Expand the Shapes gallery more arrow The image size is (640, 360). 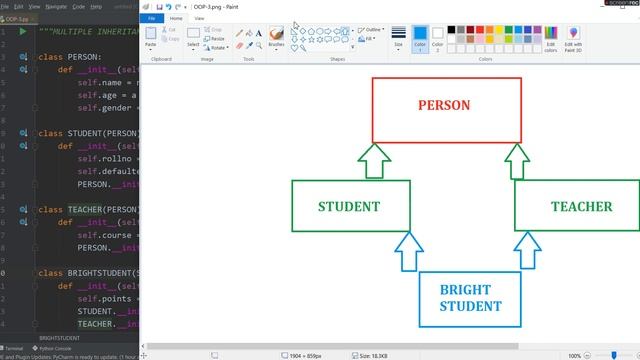point(353,48)
